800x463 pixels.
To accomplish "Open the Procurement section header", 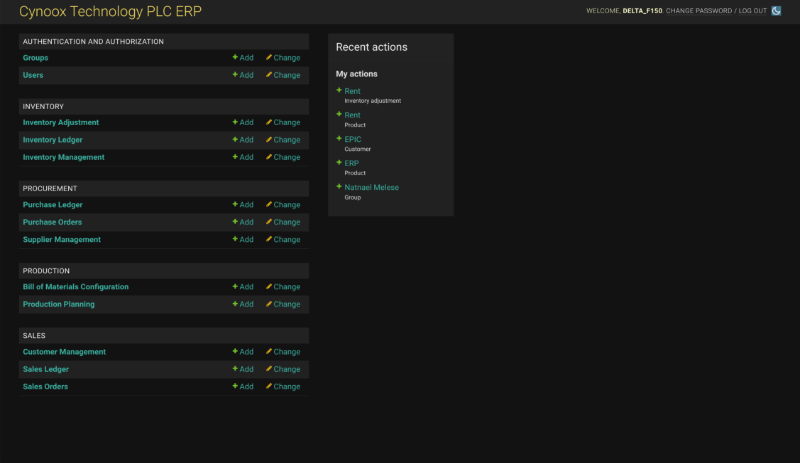I will (x=49, y=188).
